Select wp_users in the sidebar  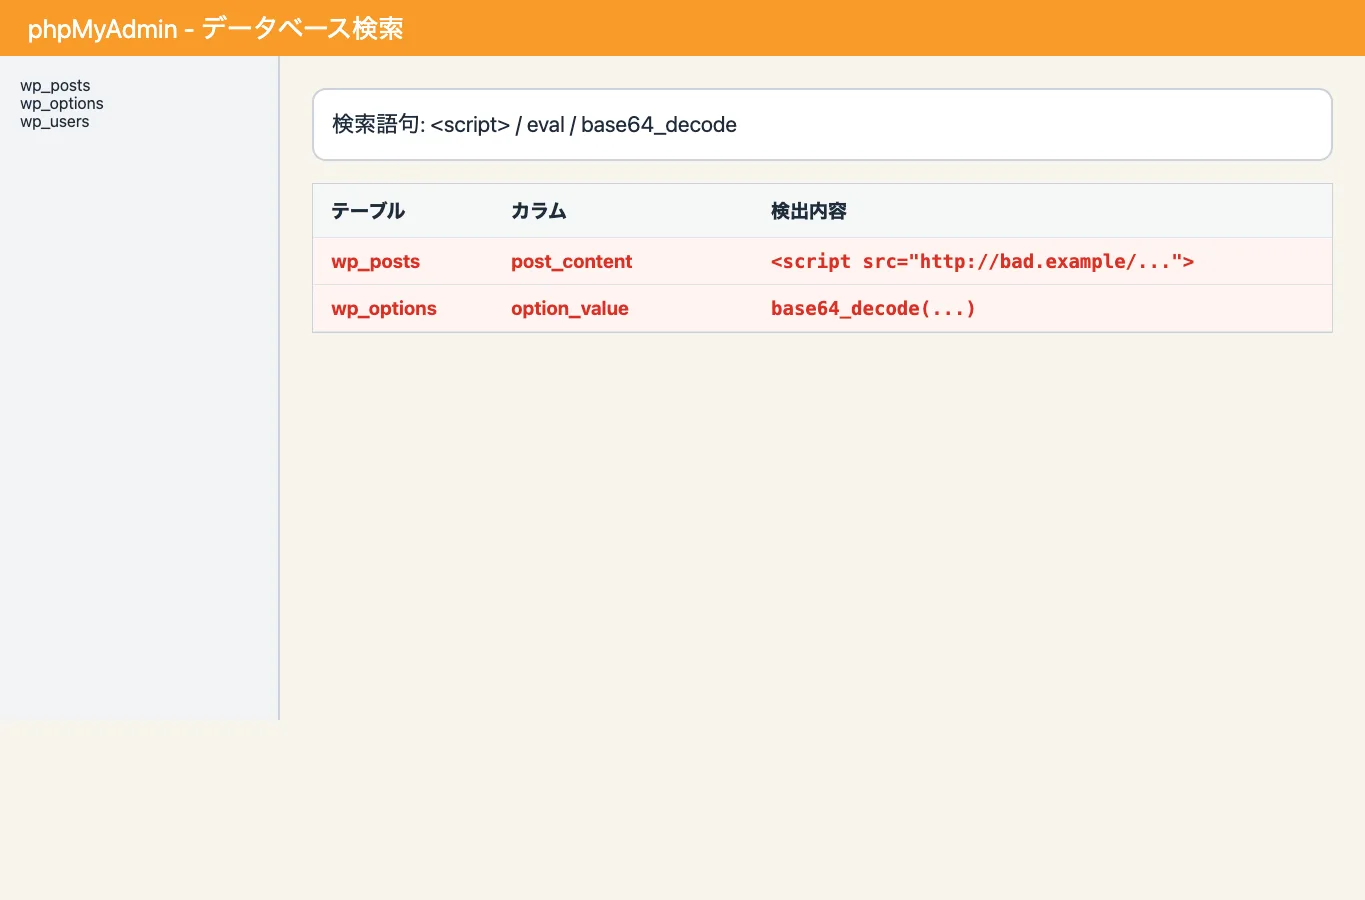(55, 122)
